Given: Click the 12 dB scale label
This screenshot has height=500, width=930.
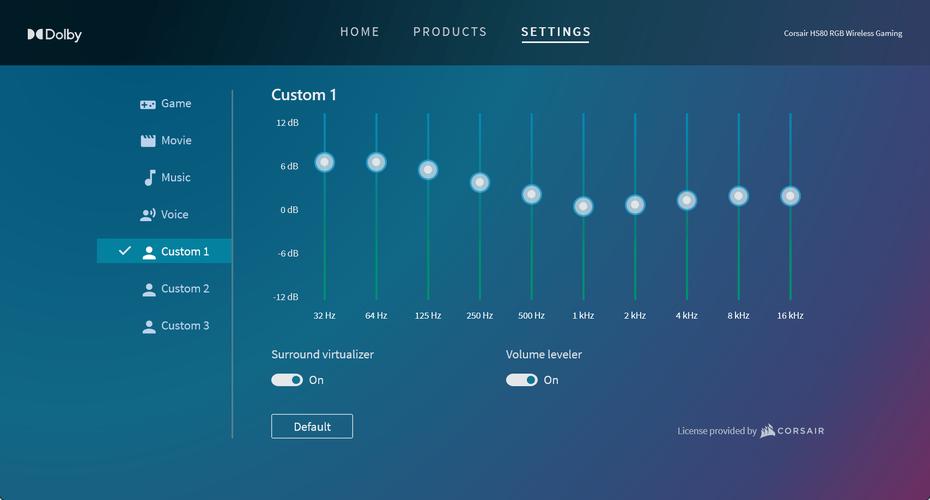Looking at the screenshot, I should (x=287, y=123).
